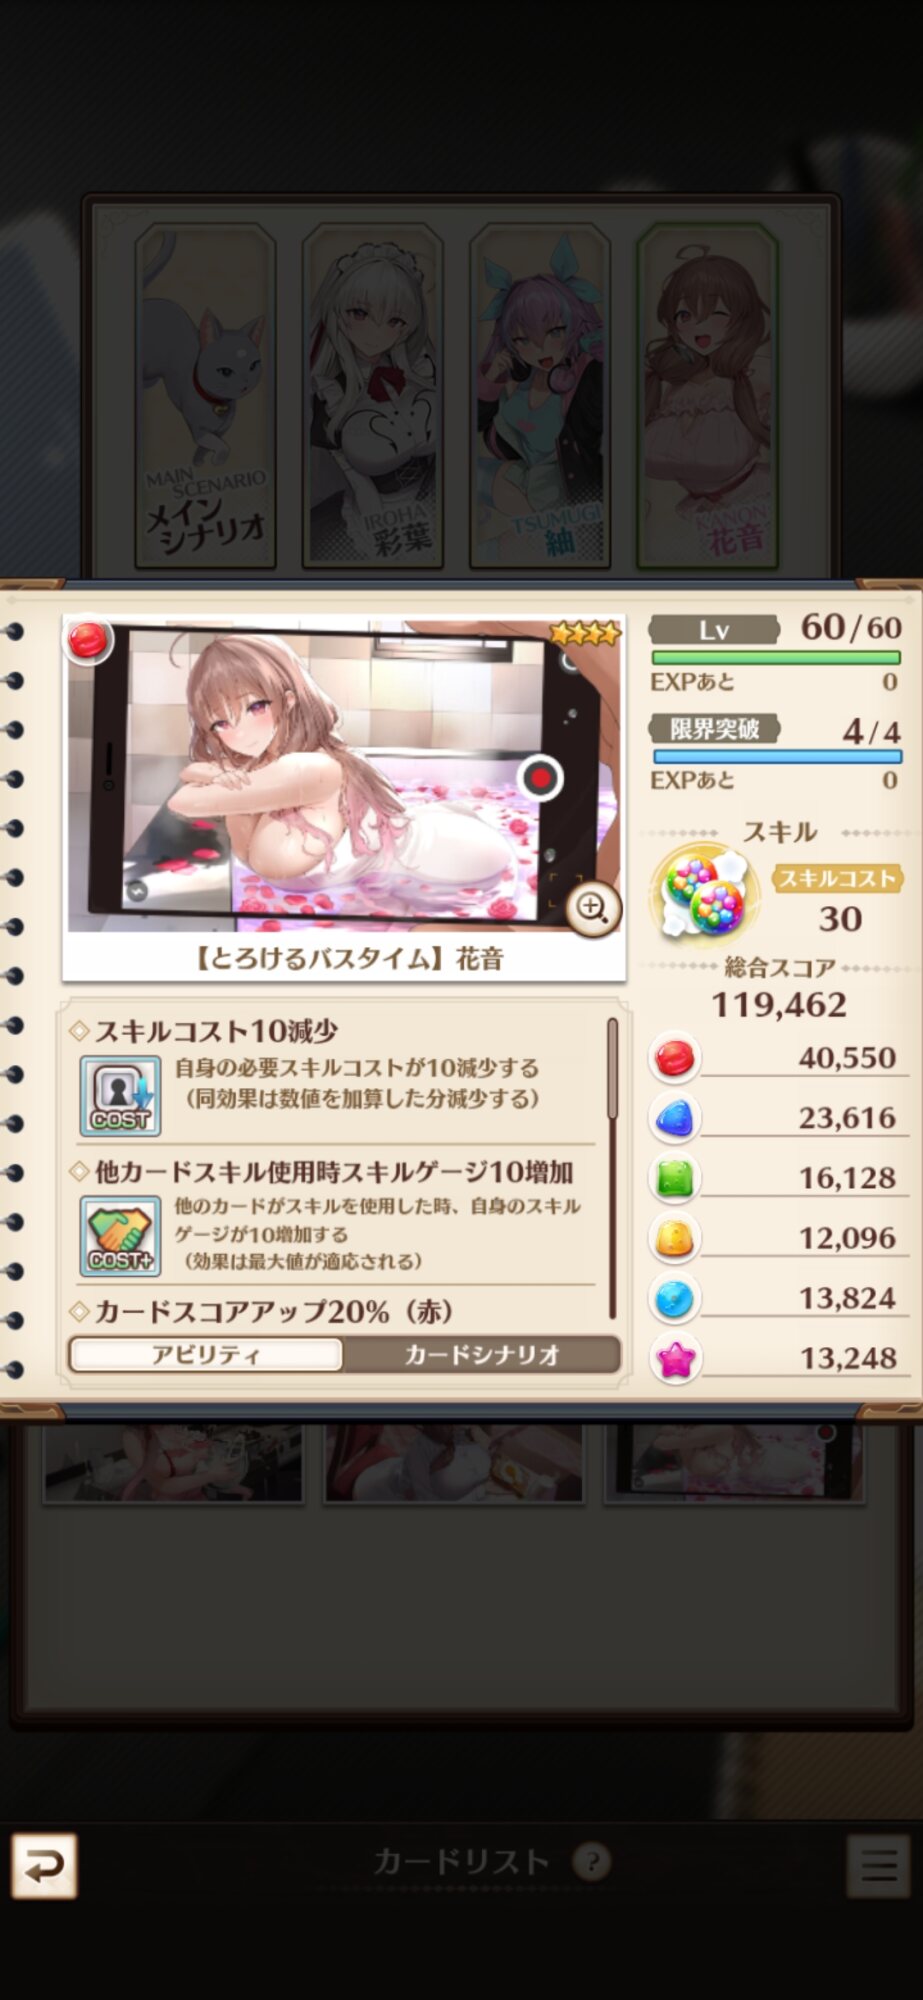The width and height of the screenshot is (923, 2000).
Task: Open the hamburger menu icon
Action: click(878, 1865)
